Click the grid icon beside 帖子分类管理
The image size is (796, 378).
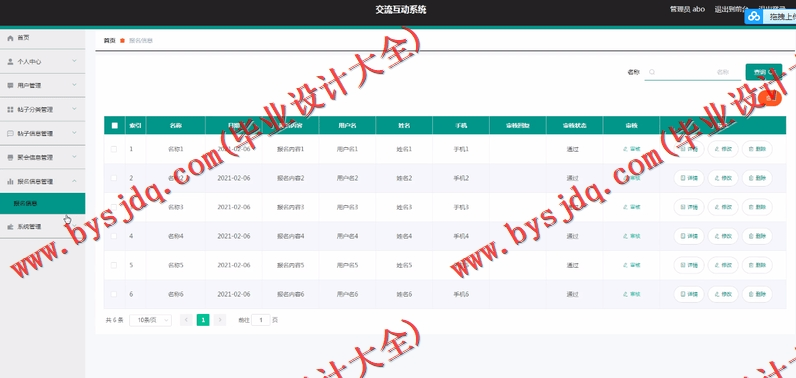[10, 110]
